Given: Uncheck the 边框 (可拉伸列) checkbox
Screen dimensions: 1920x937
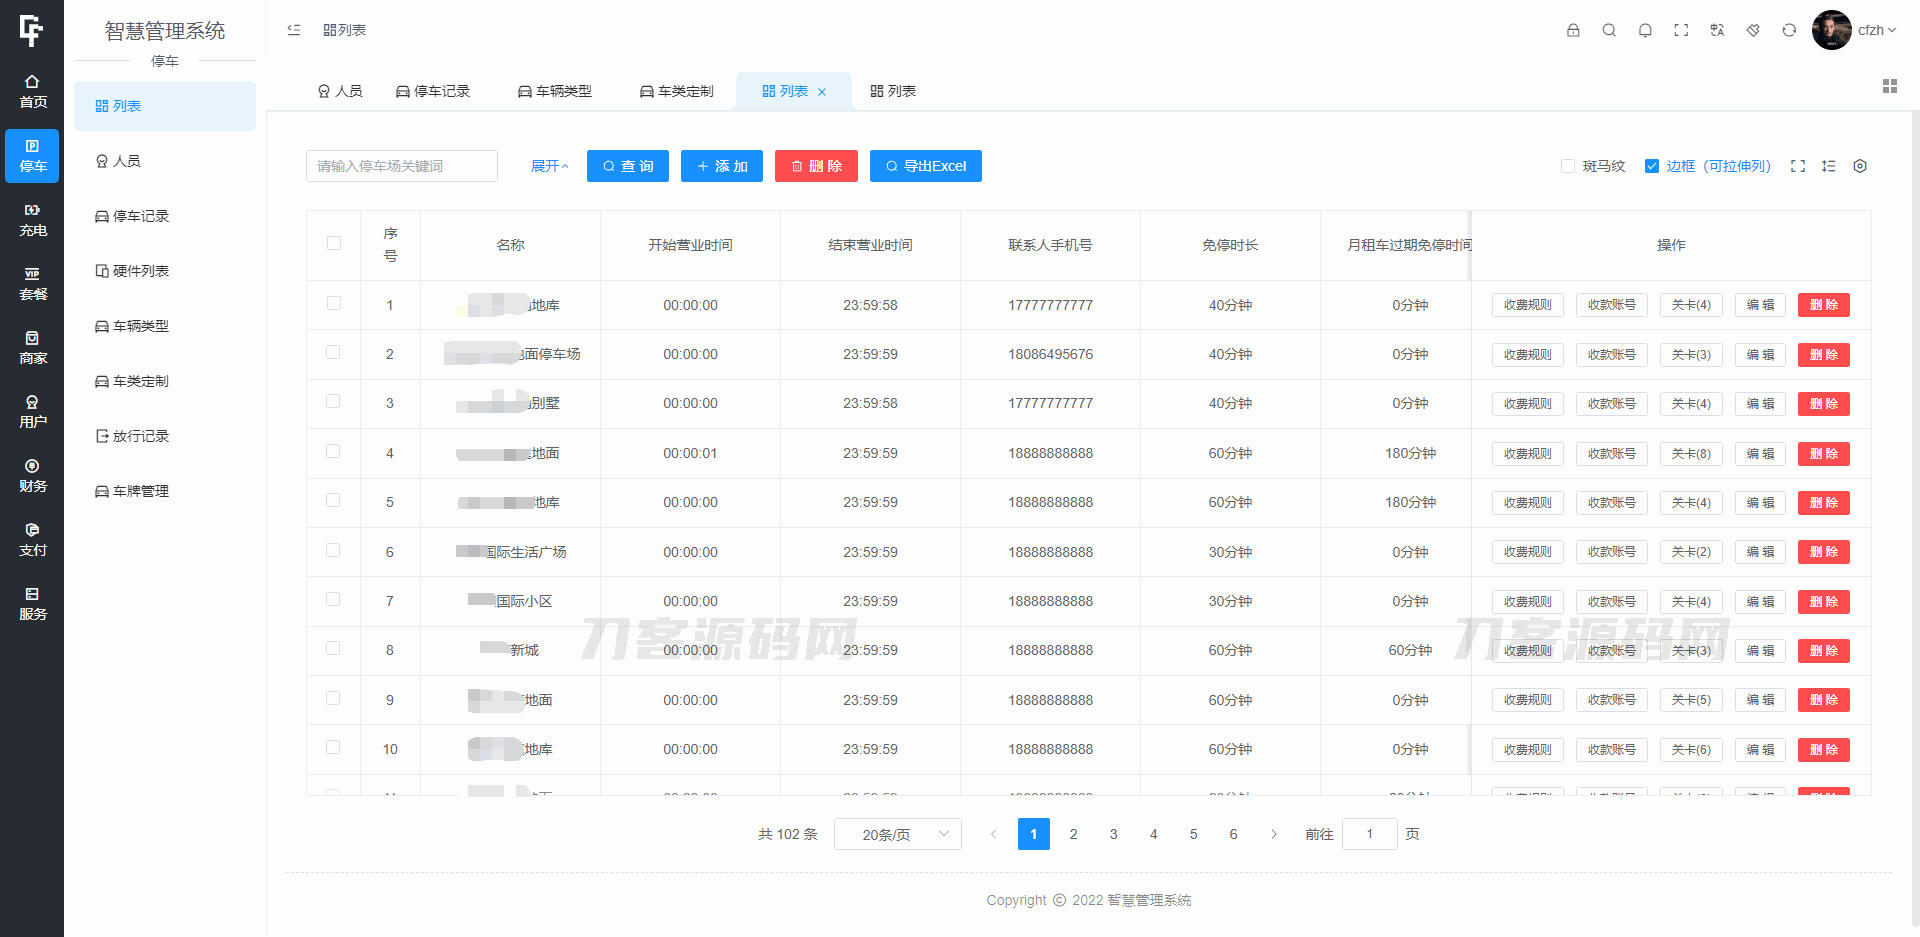Looking at the screenshot, I should tap(1652, 166).
